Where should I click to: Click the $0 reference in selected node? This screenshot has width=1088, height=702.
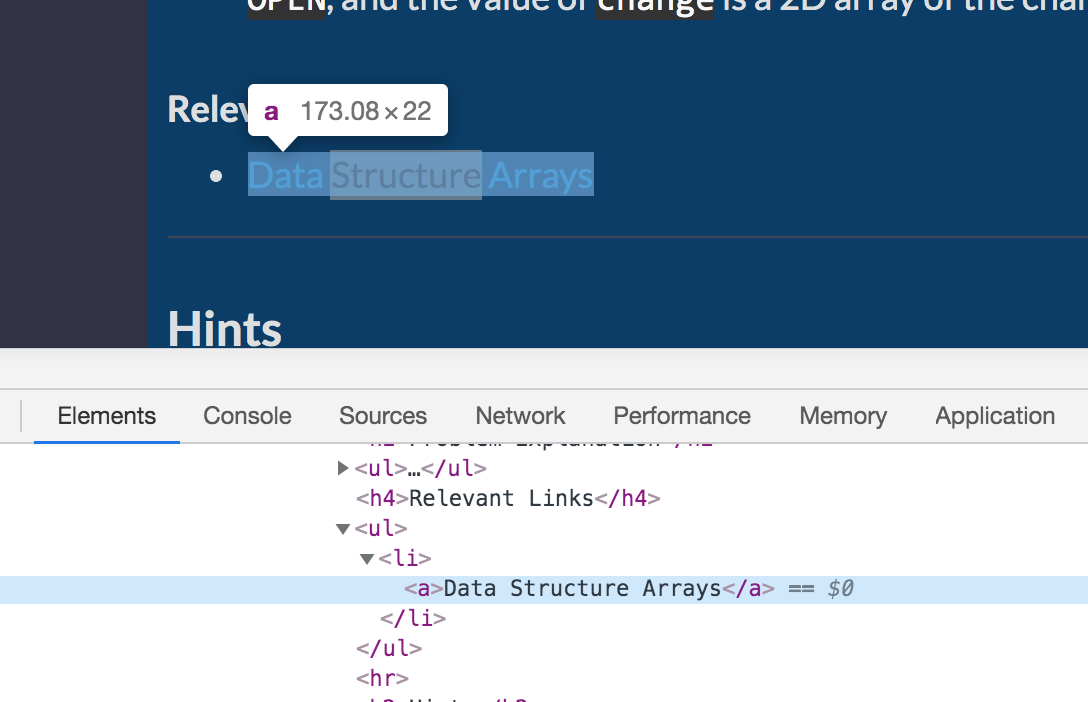(840, 588)
